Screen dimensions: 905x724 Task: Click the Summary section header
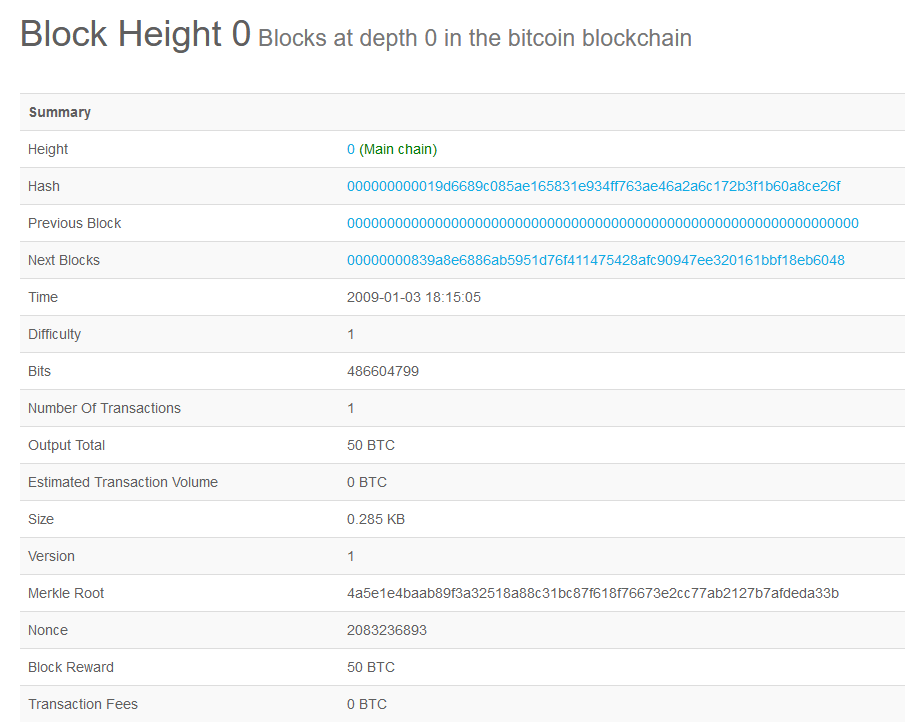[x=59, y=112]
